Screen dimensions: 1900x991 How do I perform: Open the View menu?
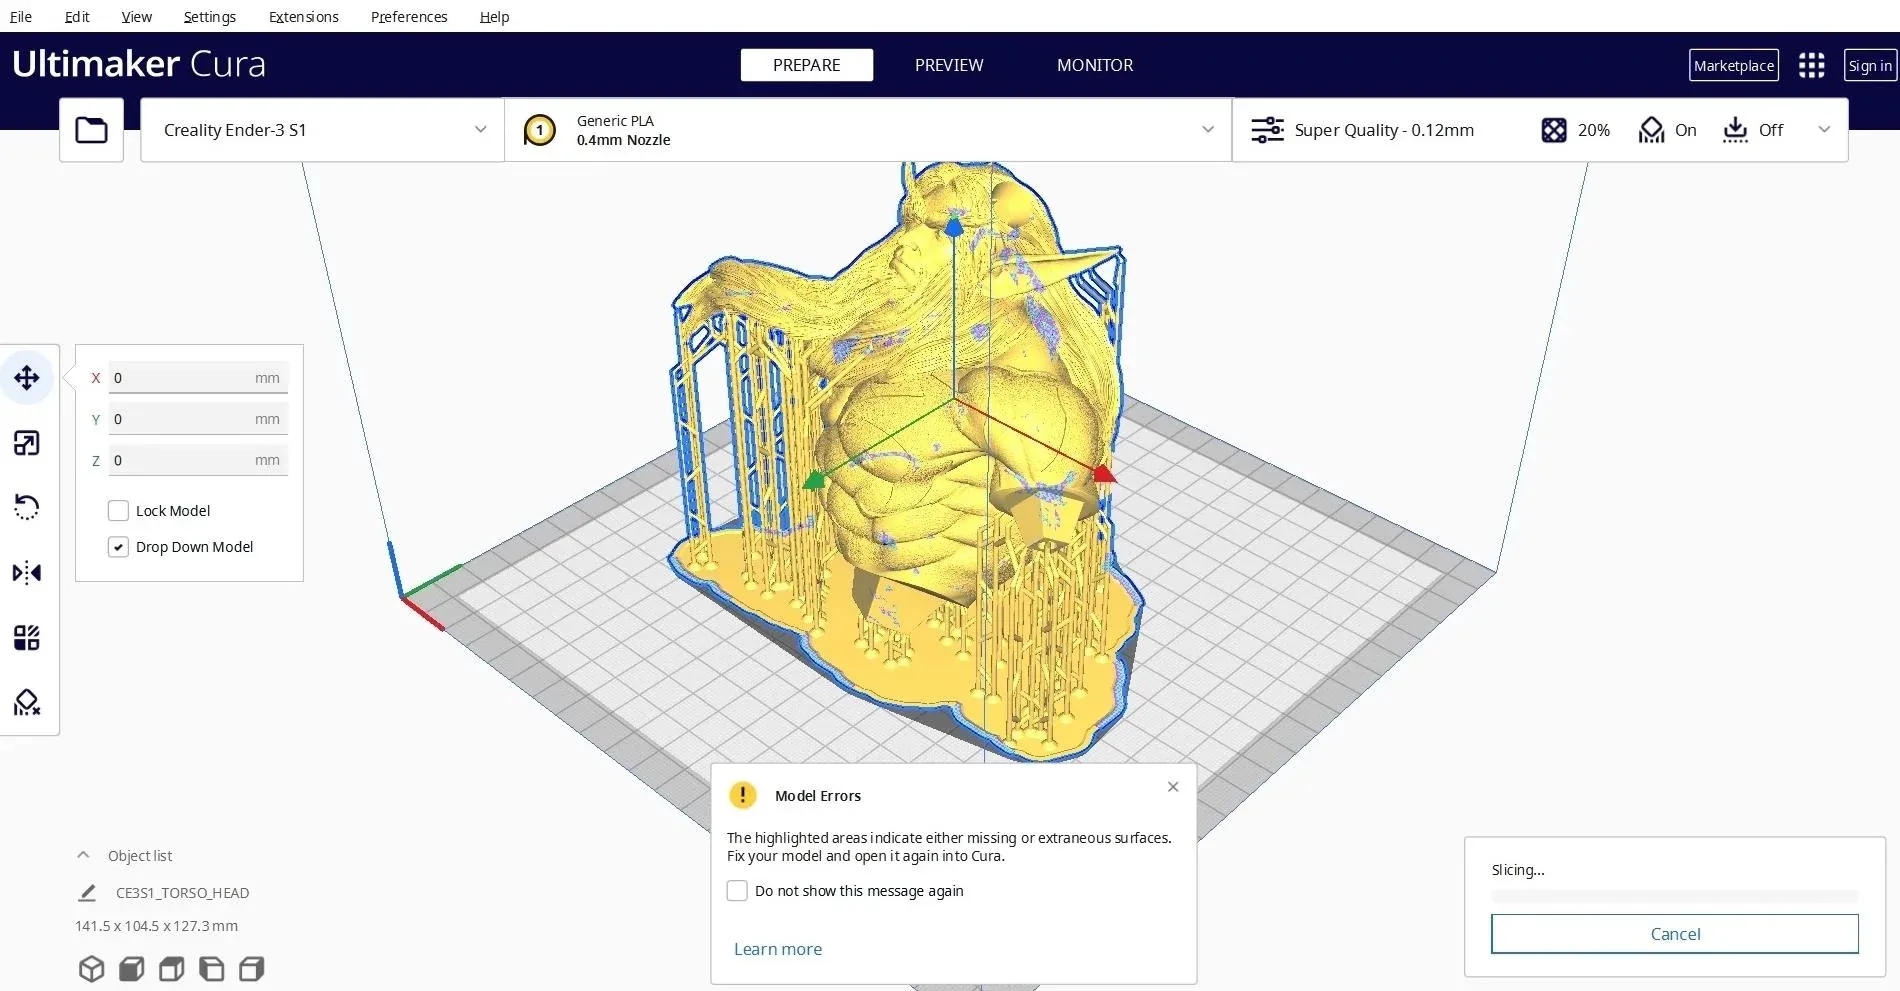pyautogui.click(x=137, y=17)
